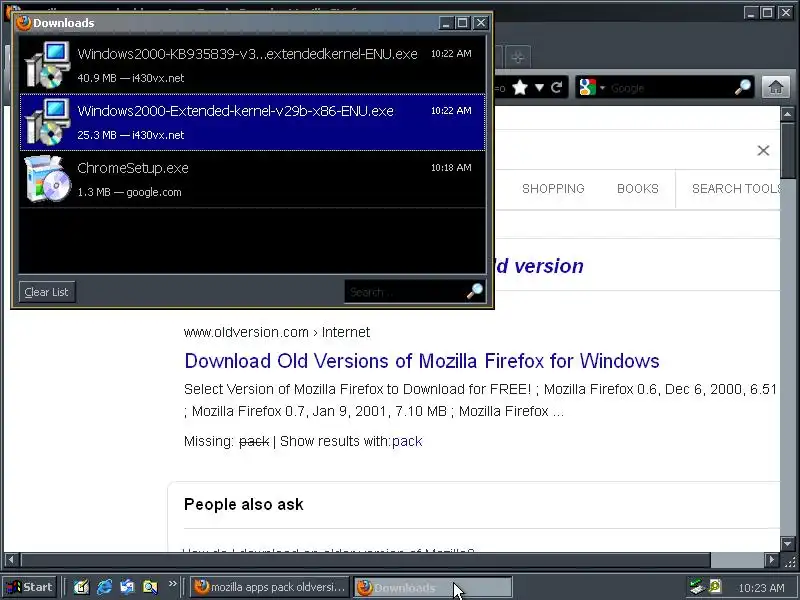Viewport: 800px width, 600px height.
Task: Click the fourth quick launch search icon
Action: pos(150,587)
